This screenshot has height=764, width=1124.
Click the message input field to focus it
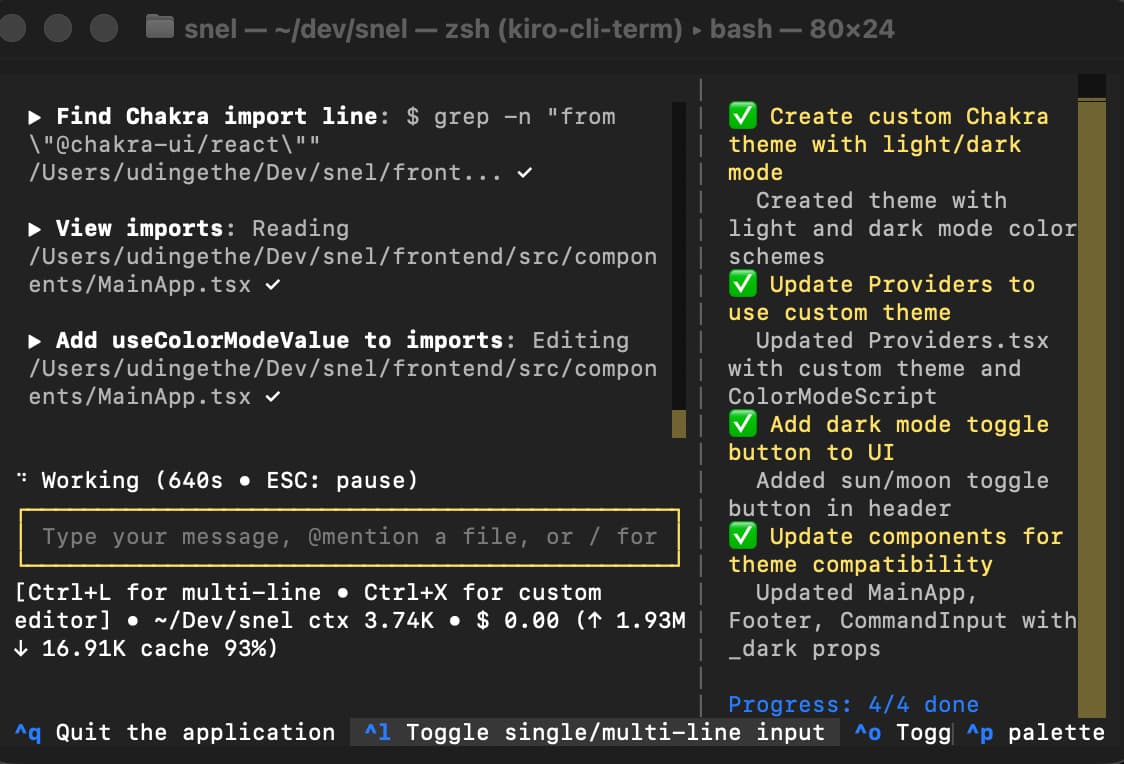[x=350, y=537]
